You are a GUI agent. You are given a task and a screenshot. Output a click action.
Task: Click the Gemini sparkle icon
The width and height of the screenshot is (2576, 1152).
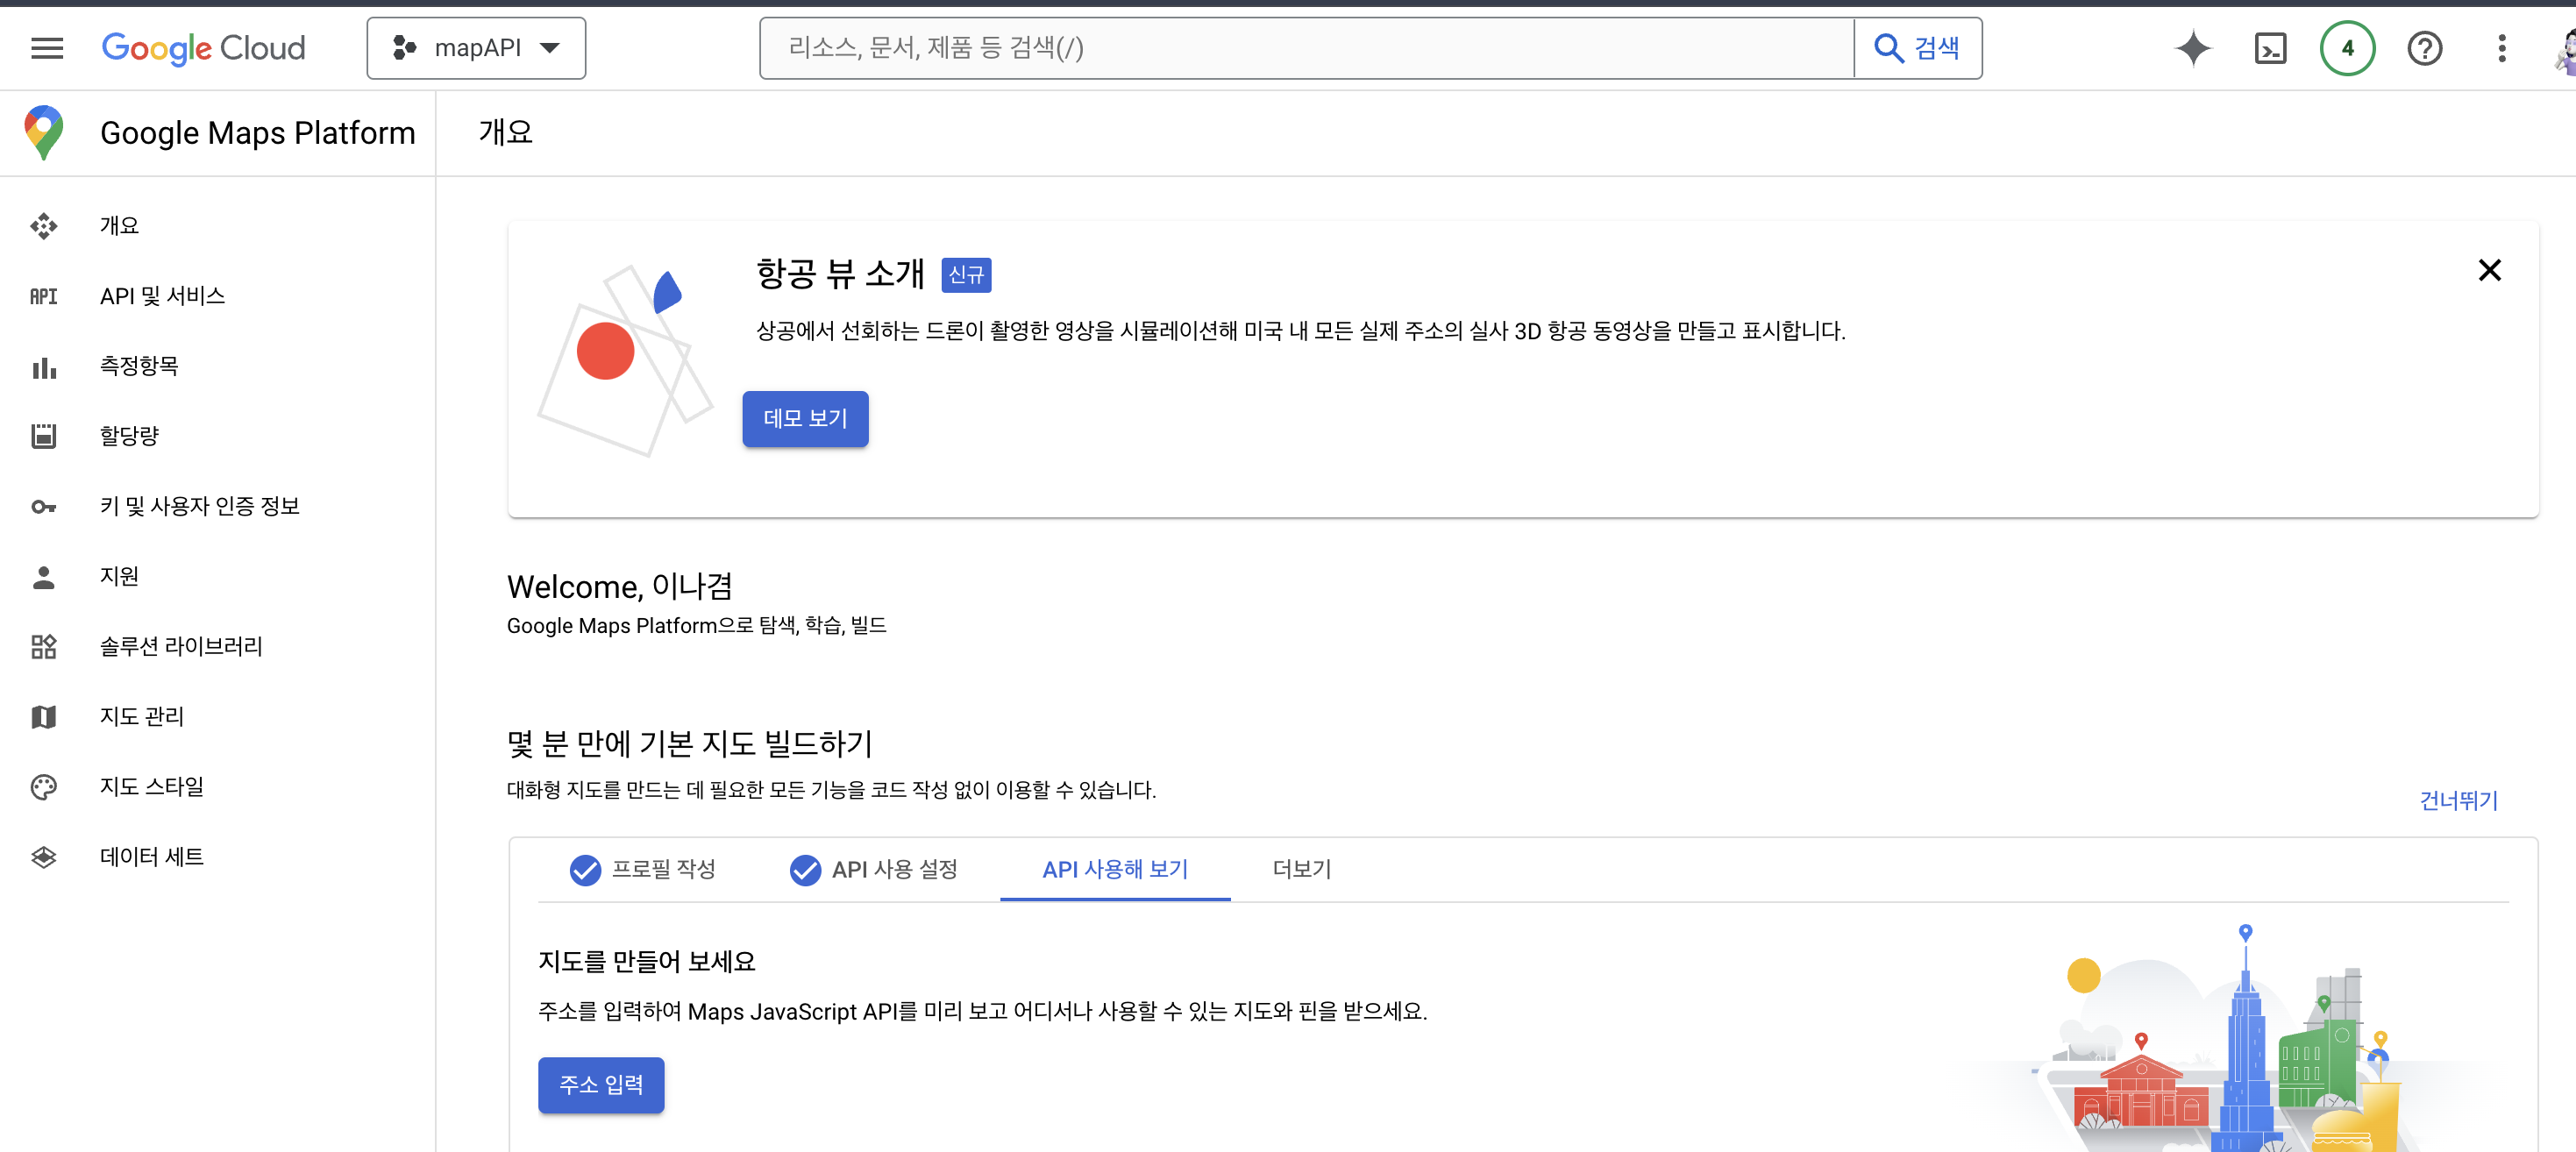pos(2192,47)
